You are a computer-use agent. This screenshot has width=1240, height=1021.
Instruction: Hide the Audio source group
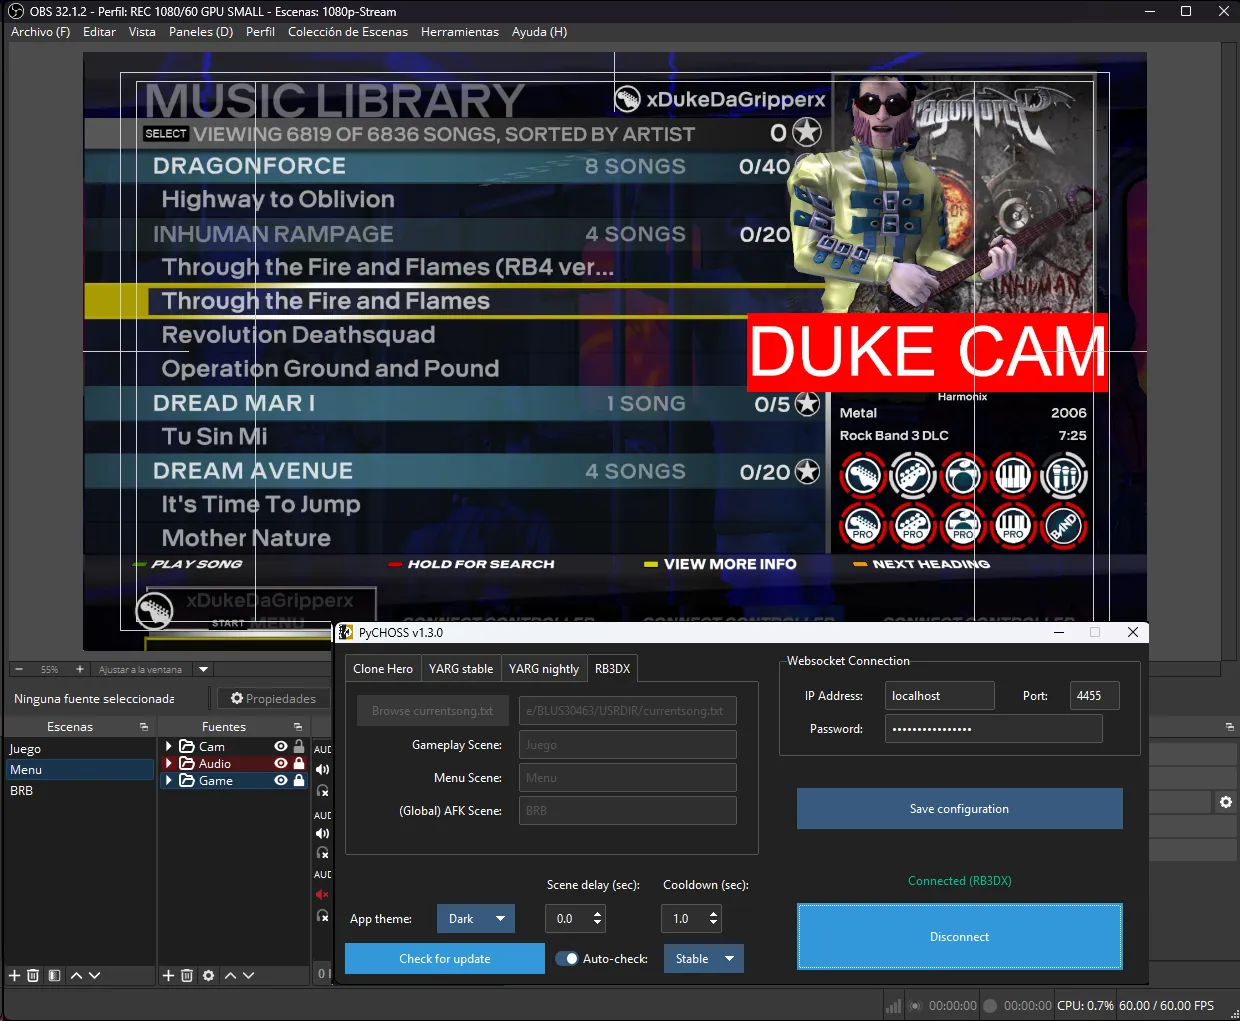pos(281,763)
